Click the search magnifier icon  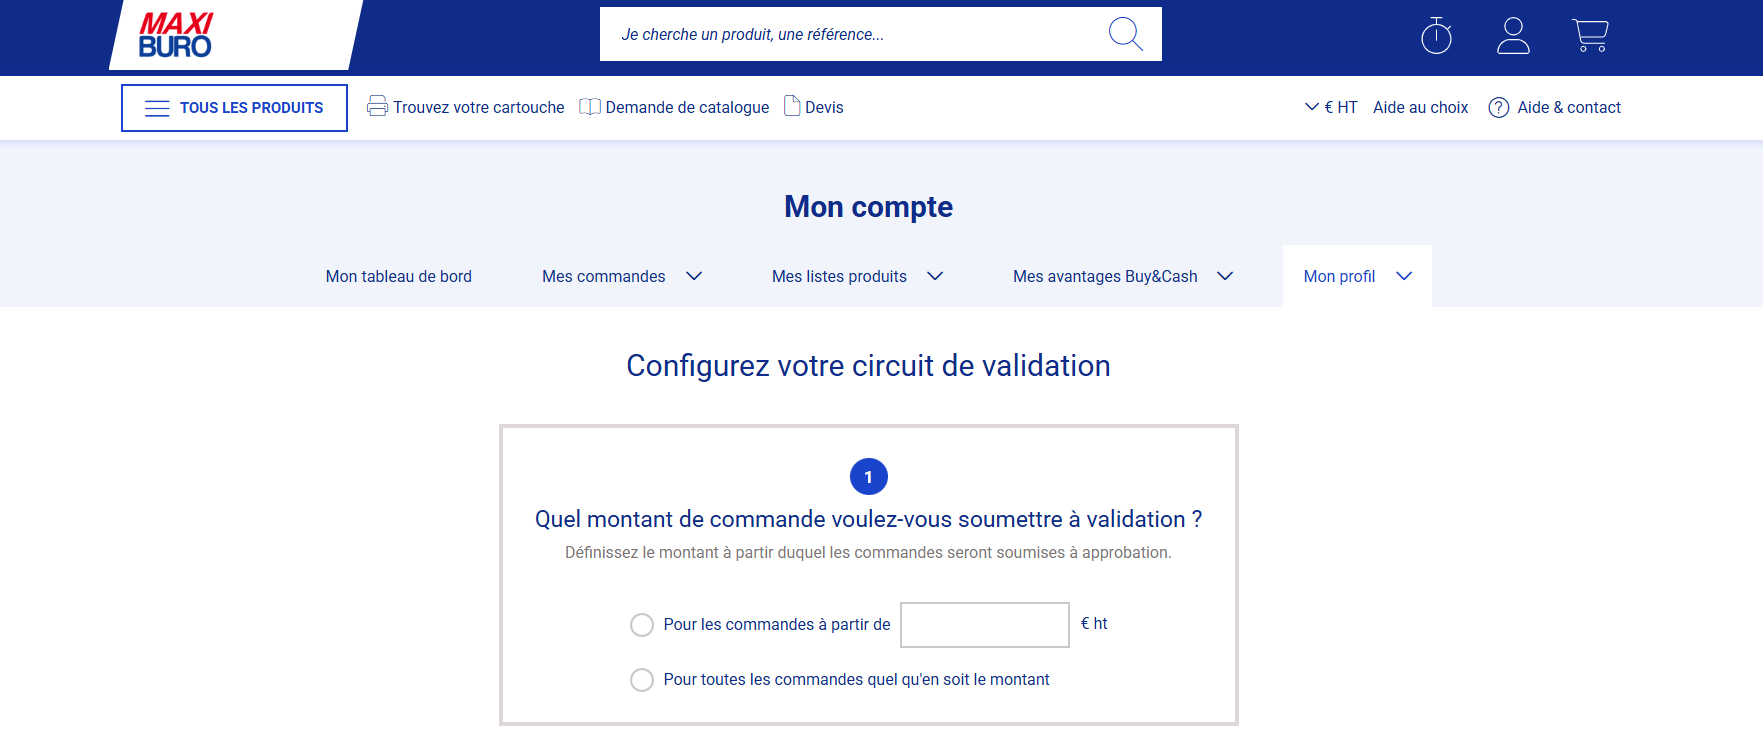[1125, 34]
